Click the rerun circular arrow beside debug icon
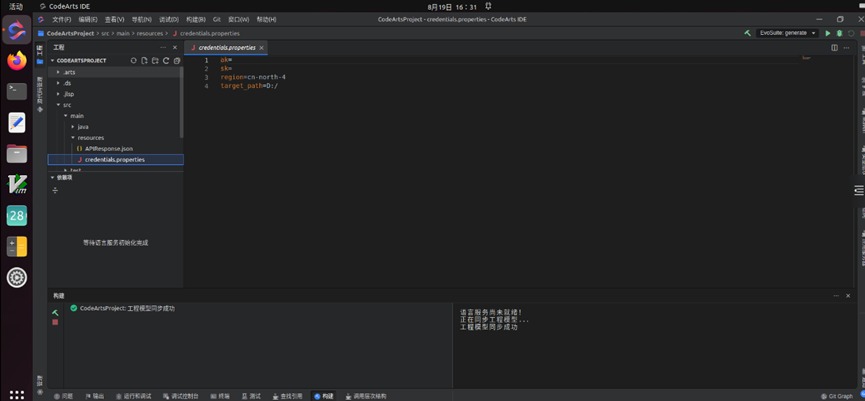865x401 pixels. [x=851, y=33]
